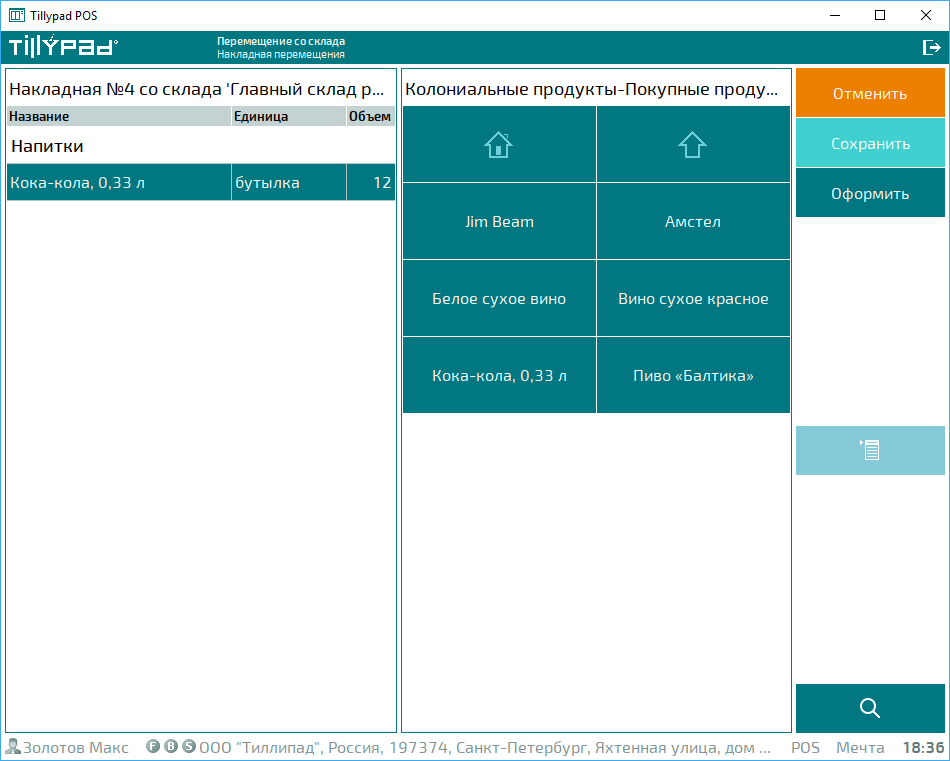Choose the Амстел product tile

(693, 222)
